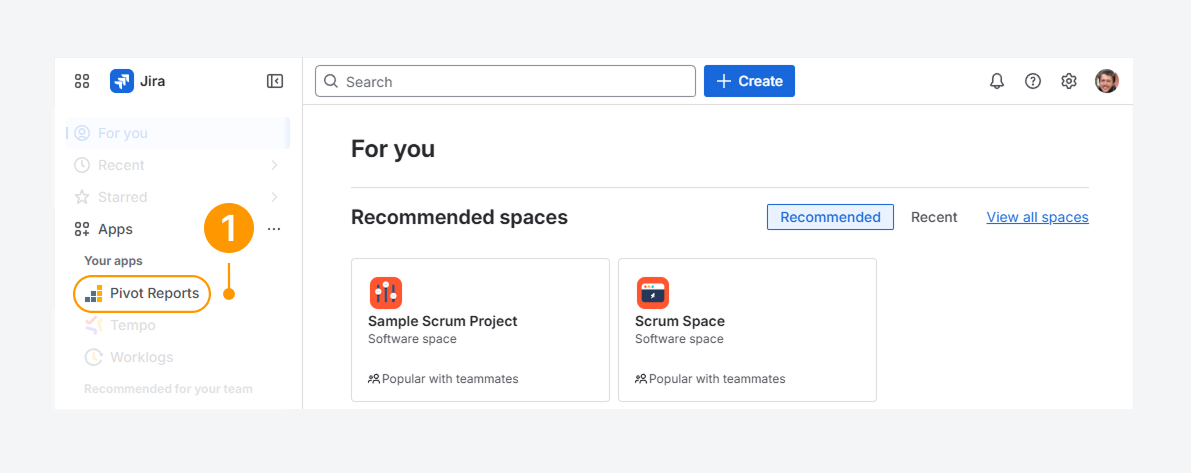Click Software space under Sample Scrum Project
This screenshot has height=473, width=1191.
click(x=412, y=339)
